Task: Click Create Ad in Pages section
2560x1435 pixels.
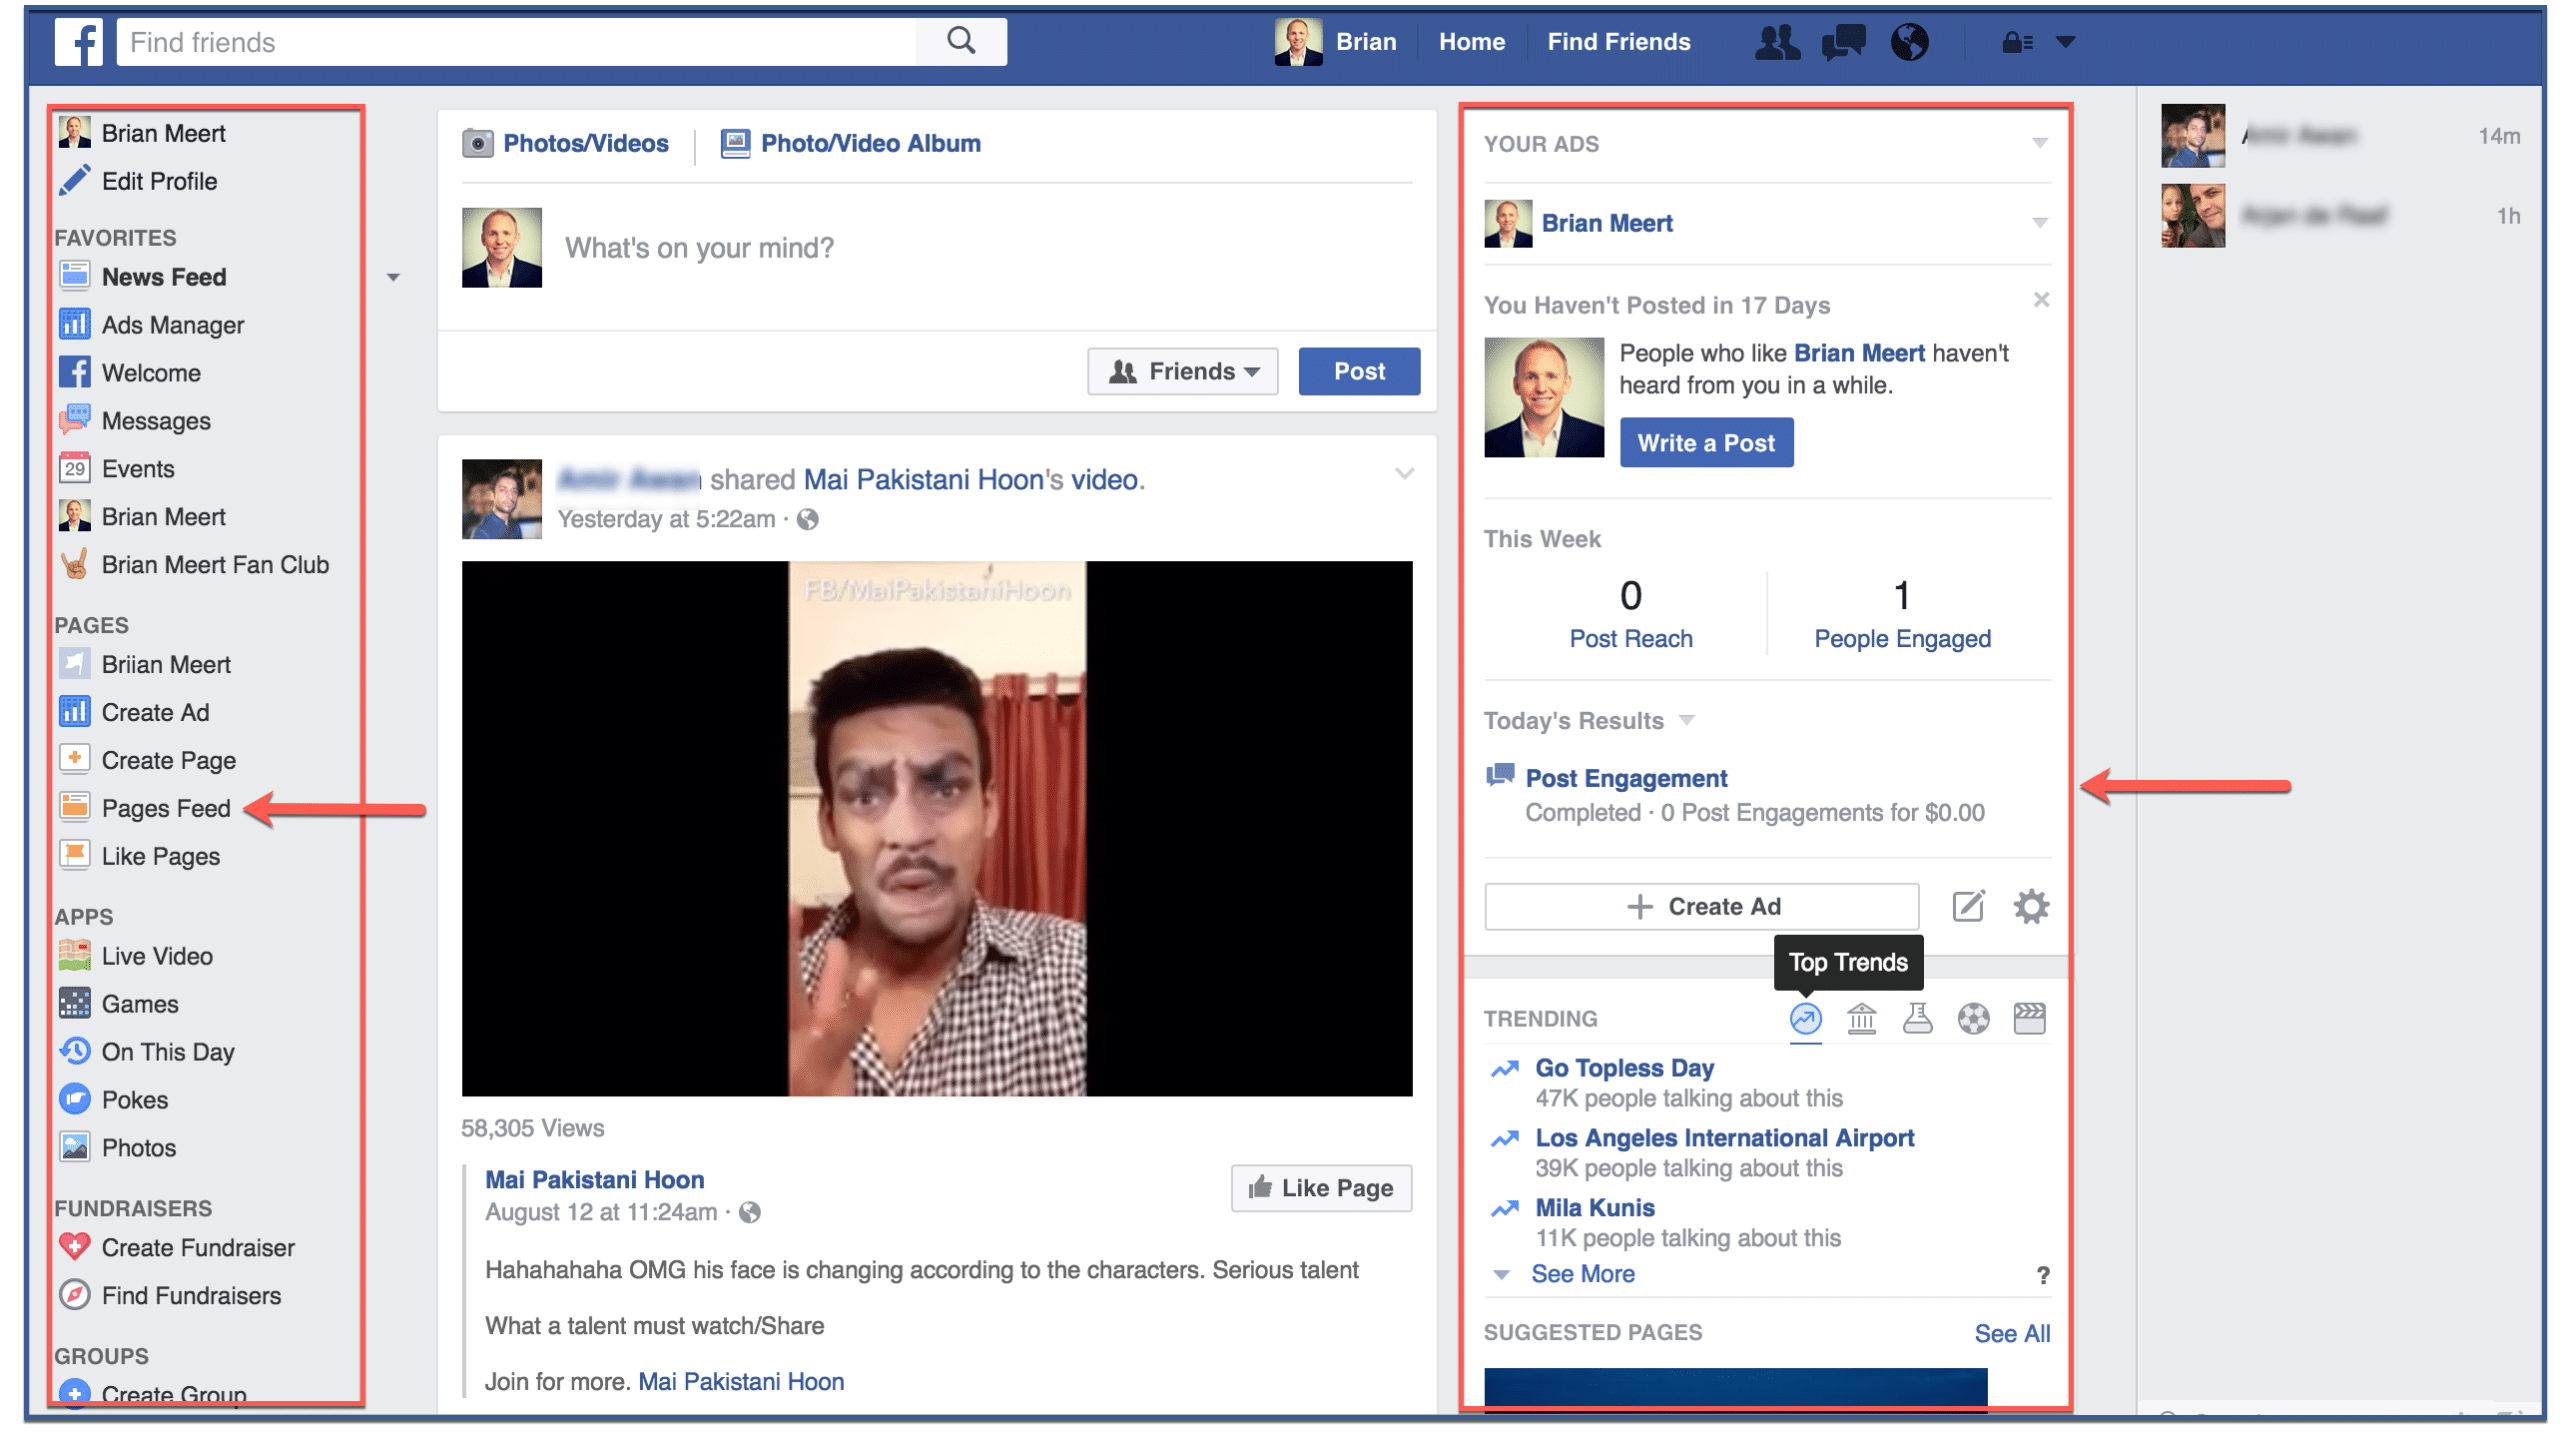Action: pos(133,713)
